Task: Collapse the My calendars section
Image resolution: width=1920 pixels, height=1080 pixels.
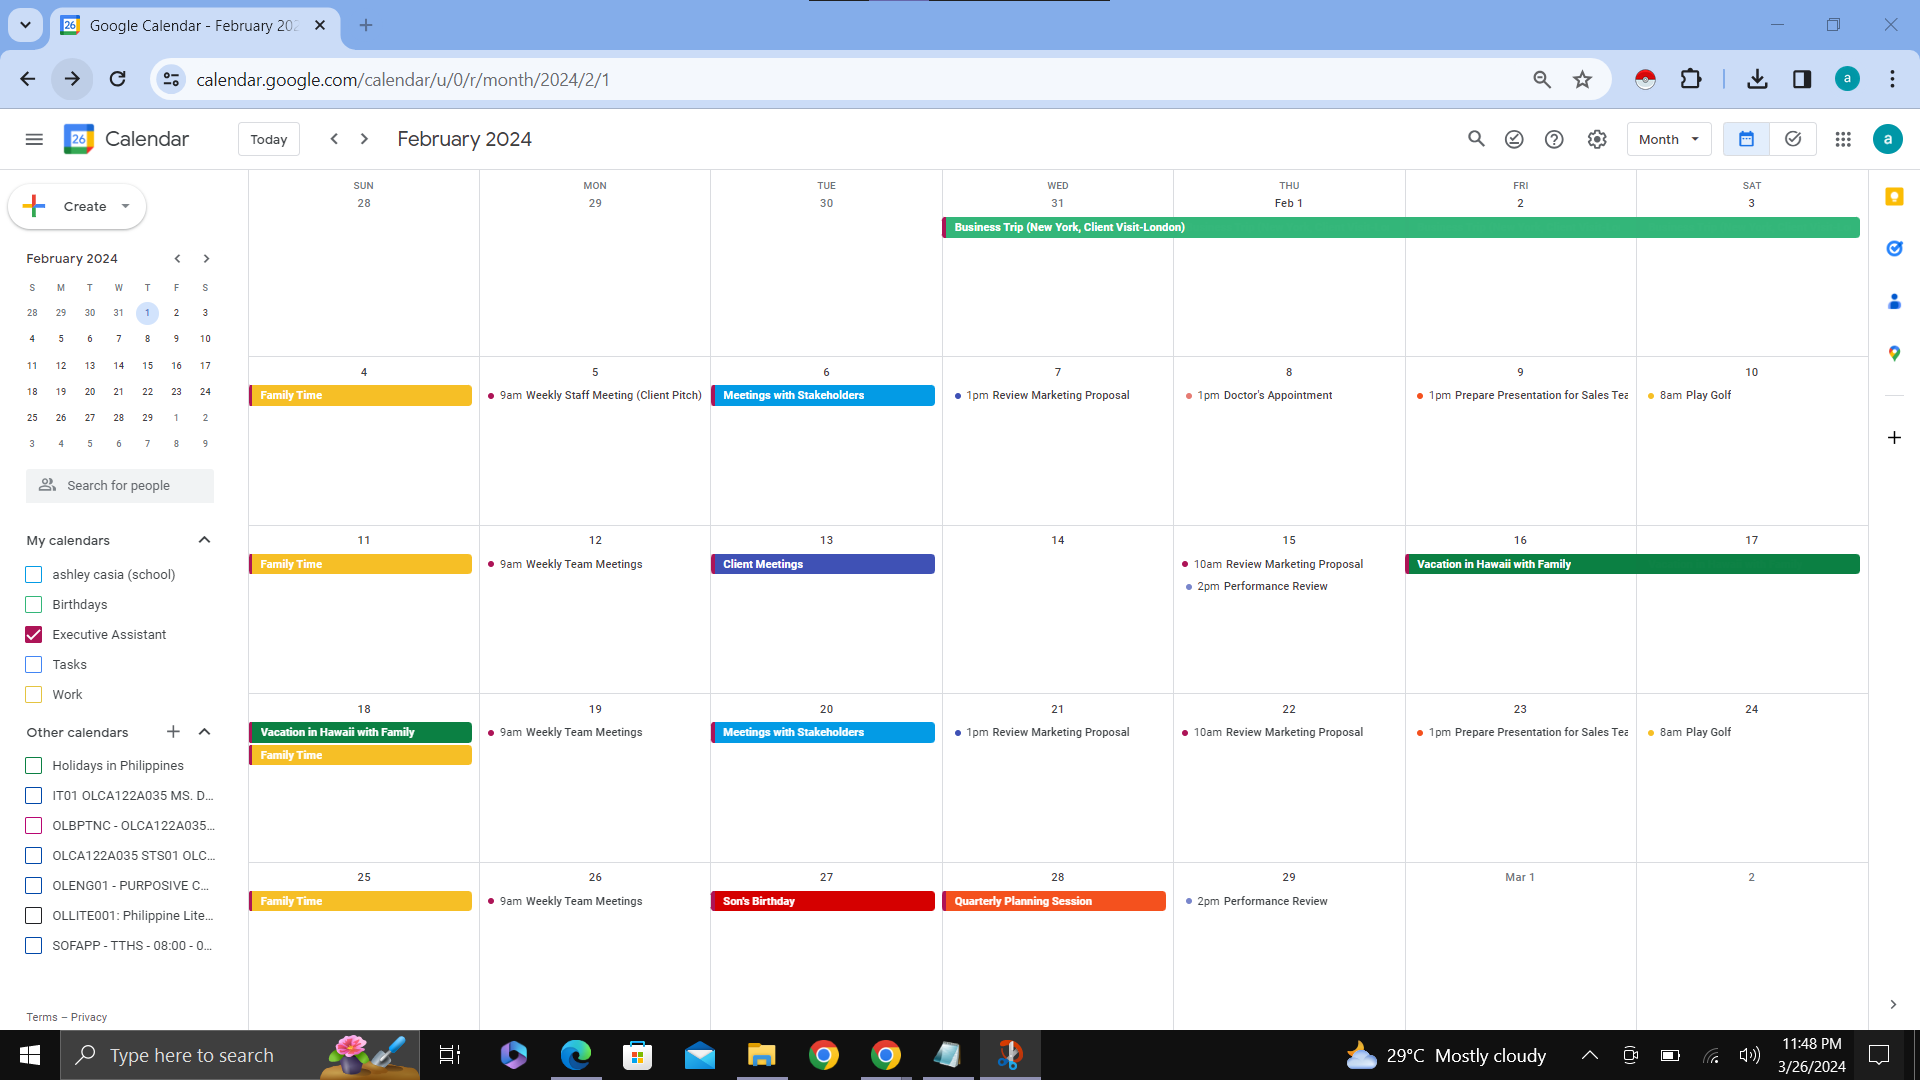Action: 204,540
